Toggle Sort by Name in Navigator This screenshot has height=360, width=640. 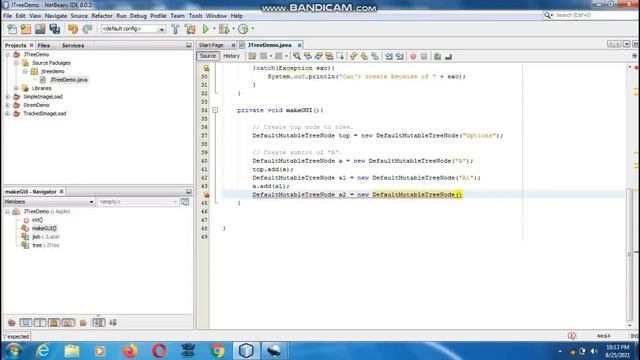(x=98, y=322)
